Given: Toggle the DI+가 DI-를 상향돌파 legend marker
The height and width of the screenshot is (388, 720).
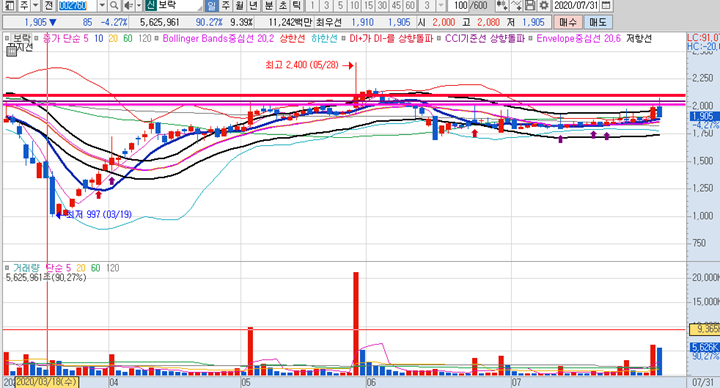Looking at the screenshot, I should pos(343,39).
